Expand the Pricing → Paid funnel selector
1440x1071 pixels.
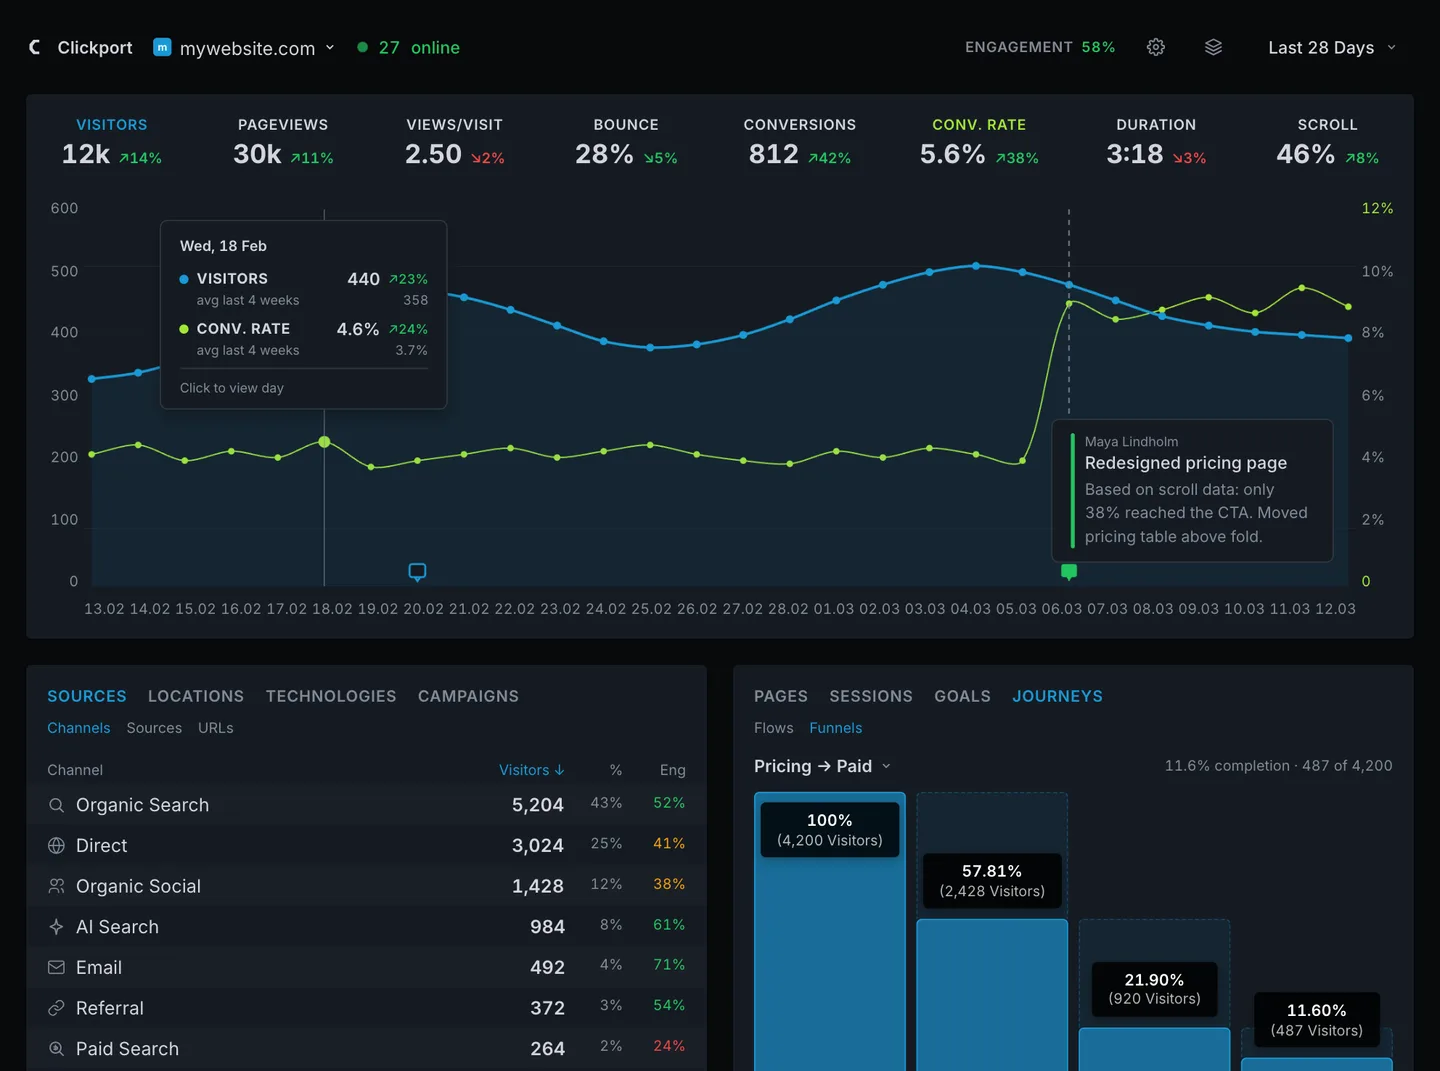(x=822, y=766)
